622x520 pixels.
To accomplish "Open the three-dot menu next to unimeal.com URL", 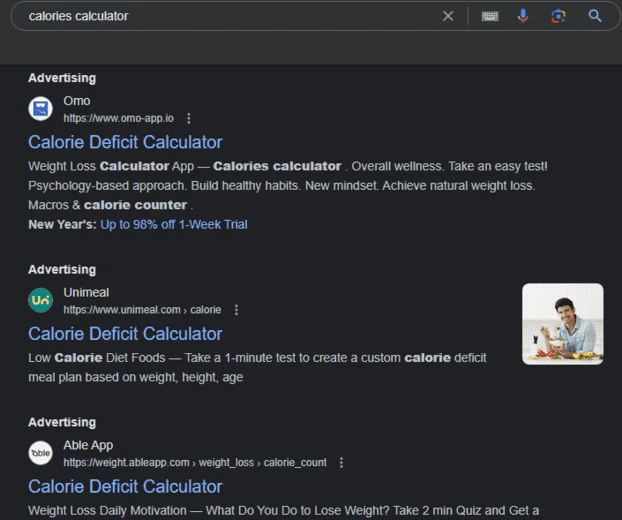I will tap(236, 310).
